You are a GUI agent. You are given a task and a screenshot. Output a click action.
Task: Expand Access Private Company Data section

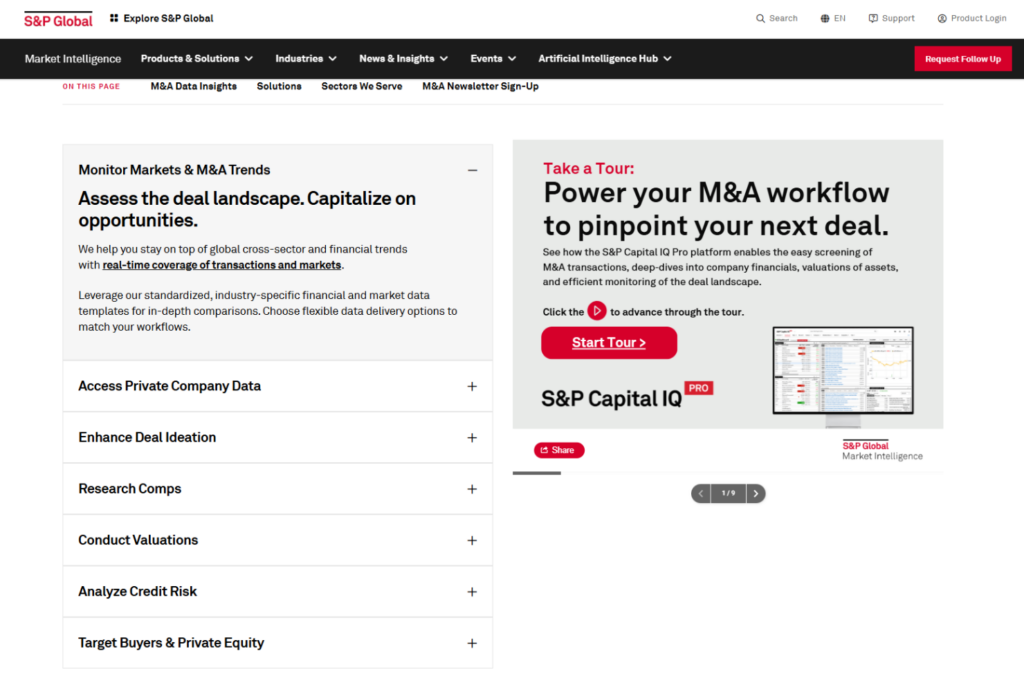coord(472,387)
